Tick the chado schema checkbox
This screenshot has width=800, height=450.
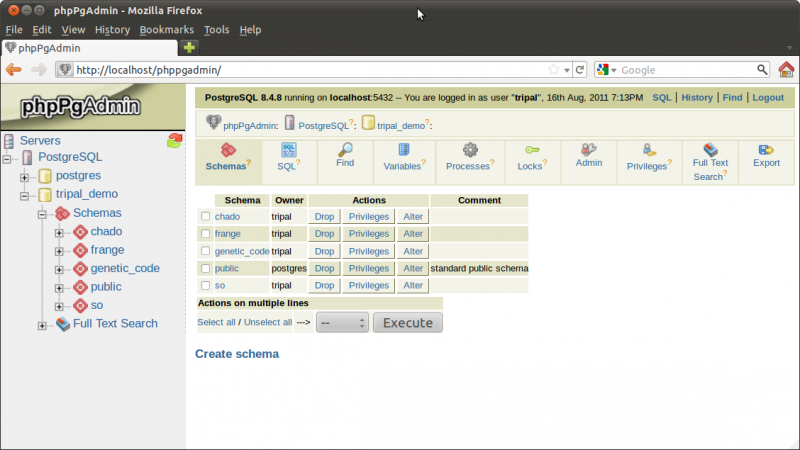tap(205, 216)
